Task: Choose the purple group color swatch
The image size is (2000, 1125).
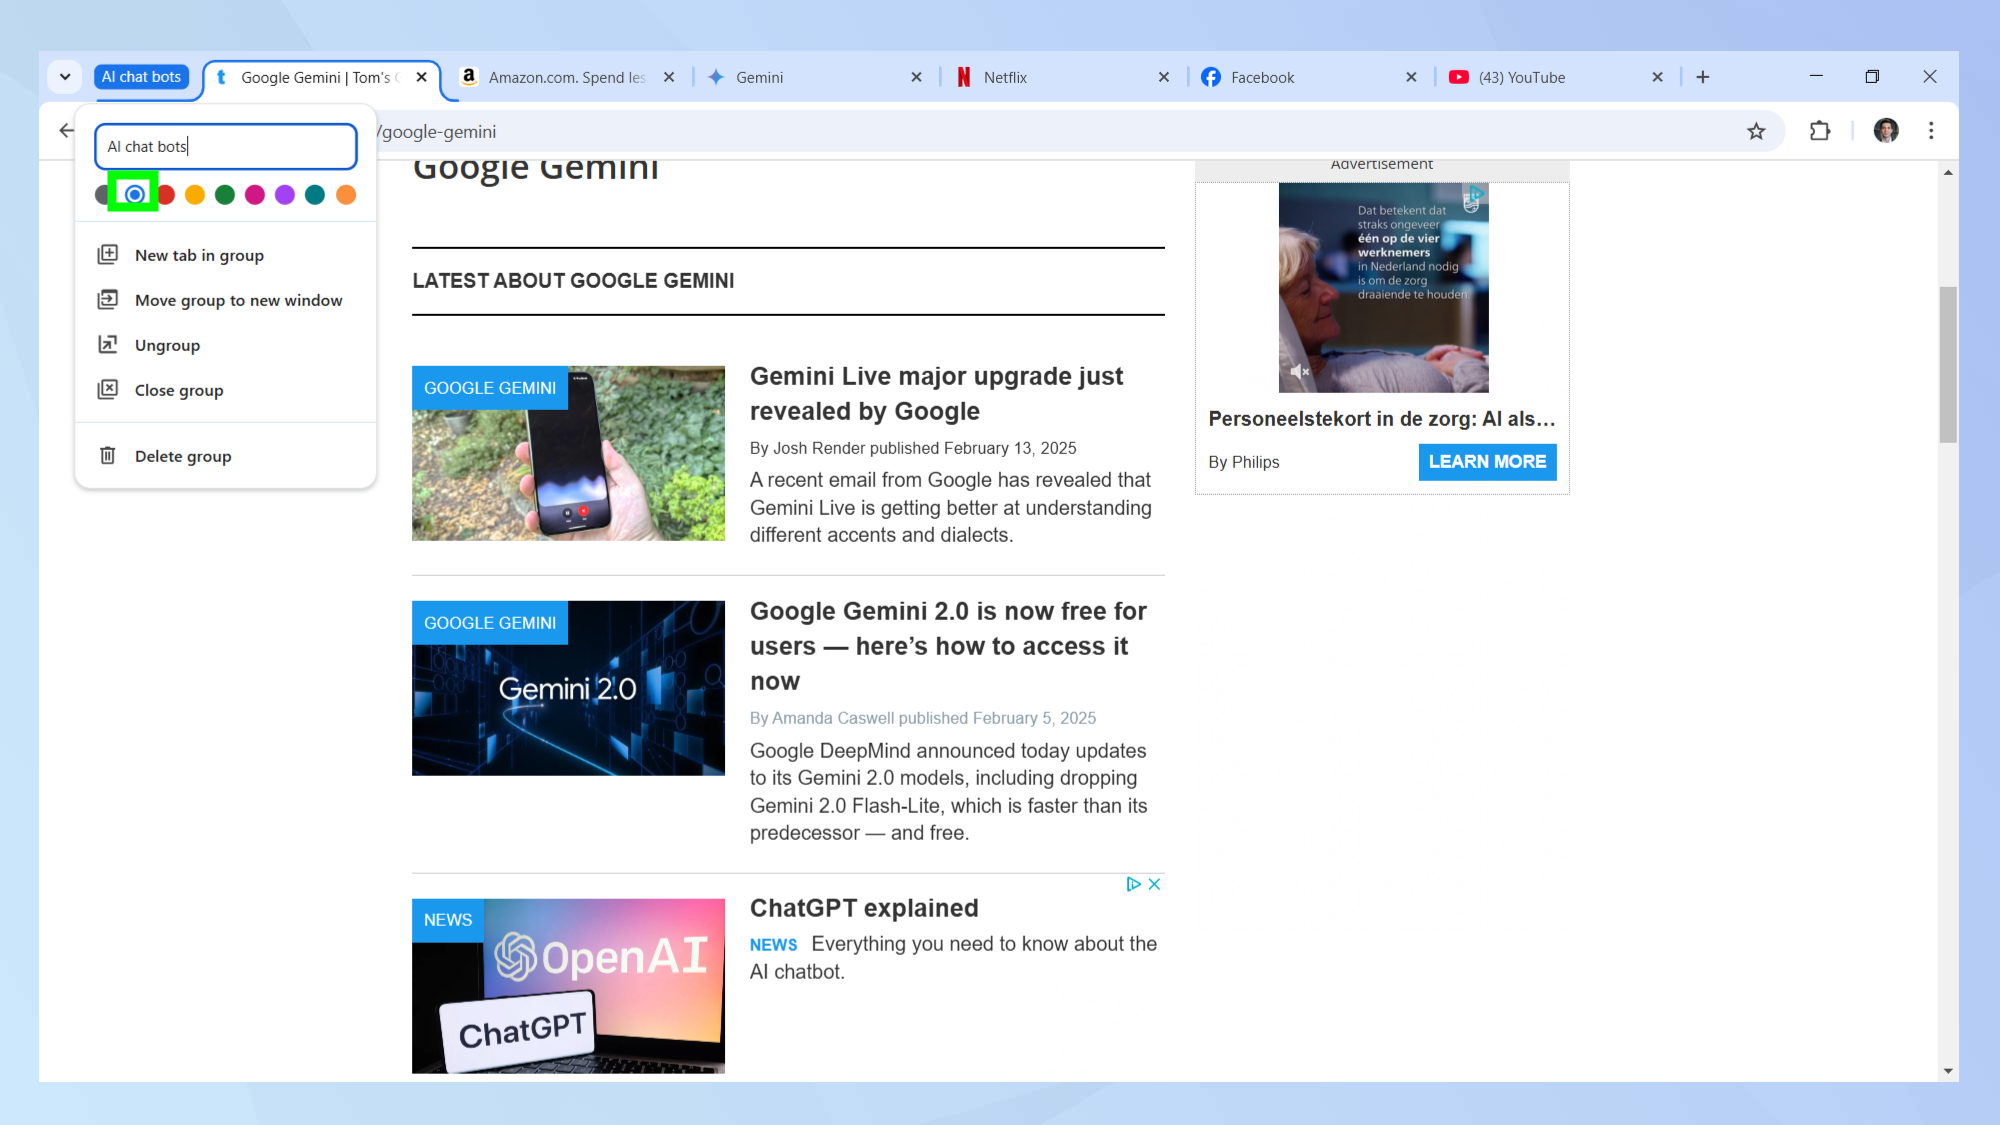Action: point(285,194)
